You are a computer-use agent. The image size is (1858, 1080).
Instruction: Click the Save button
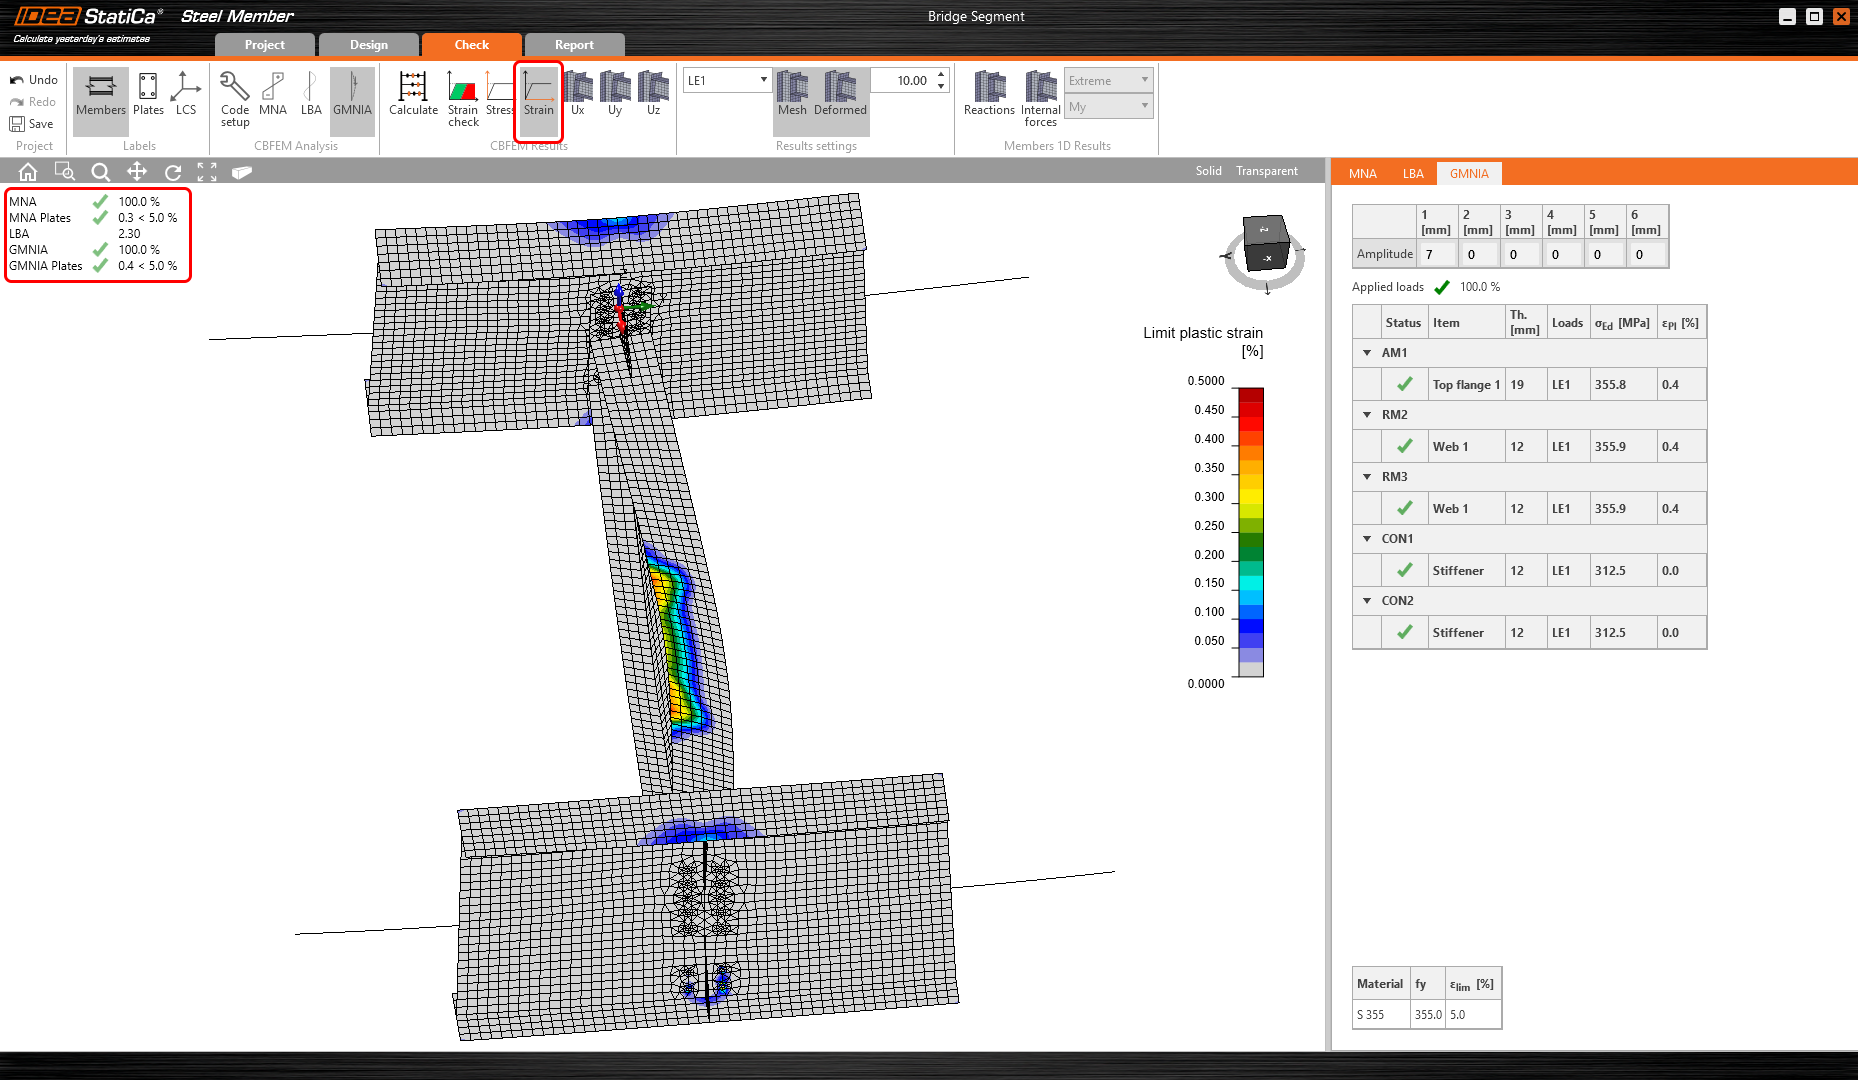click(32, 124)
